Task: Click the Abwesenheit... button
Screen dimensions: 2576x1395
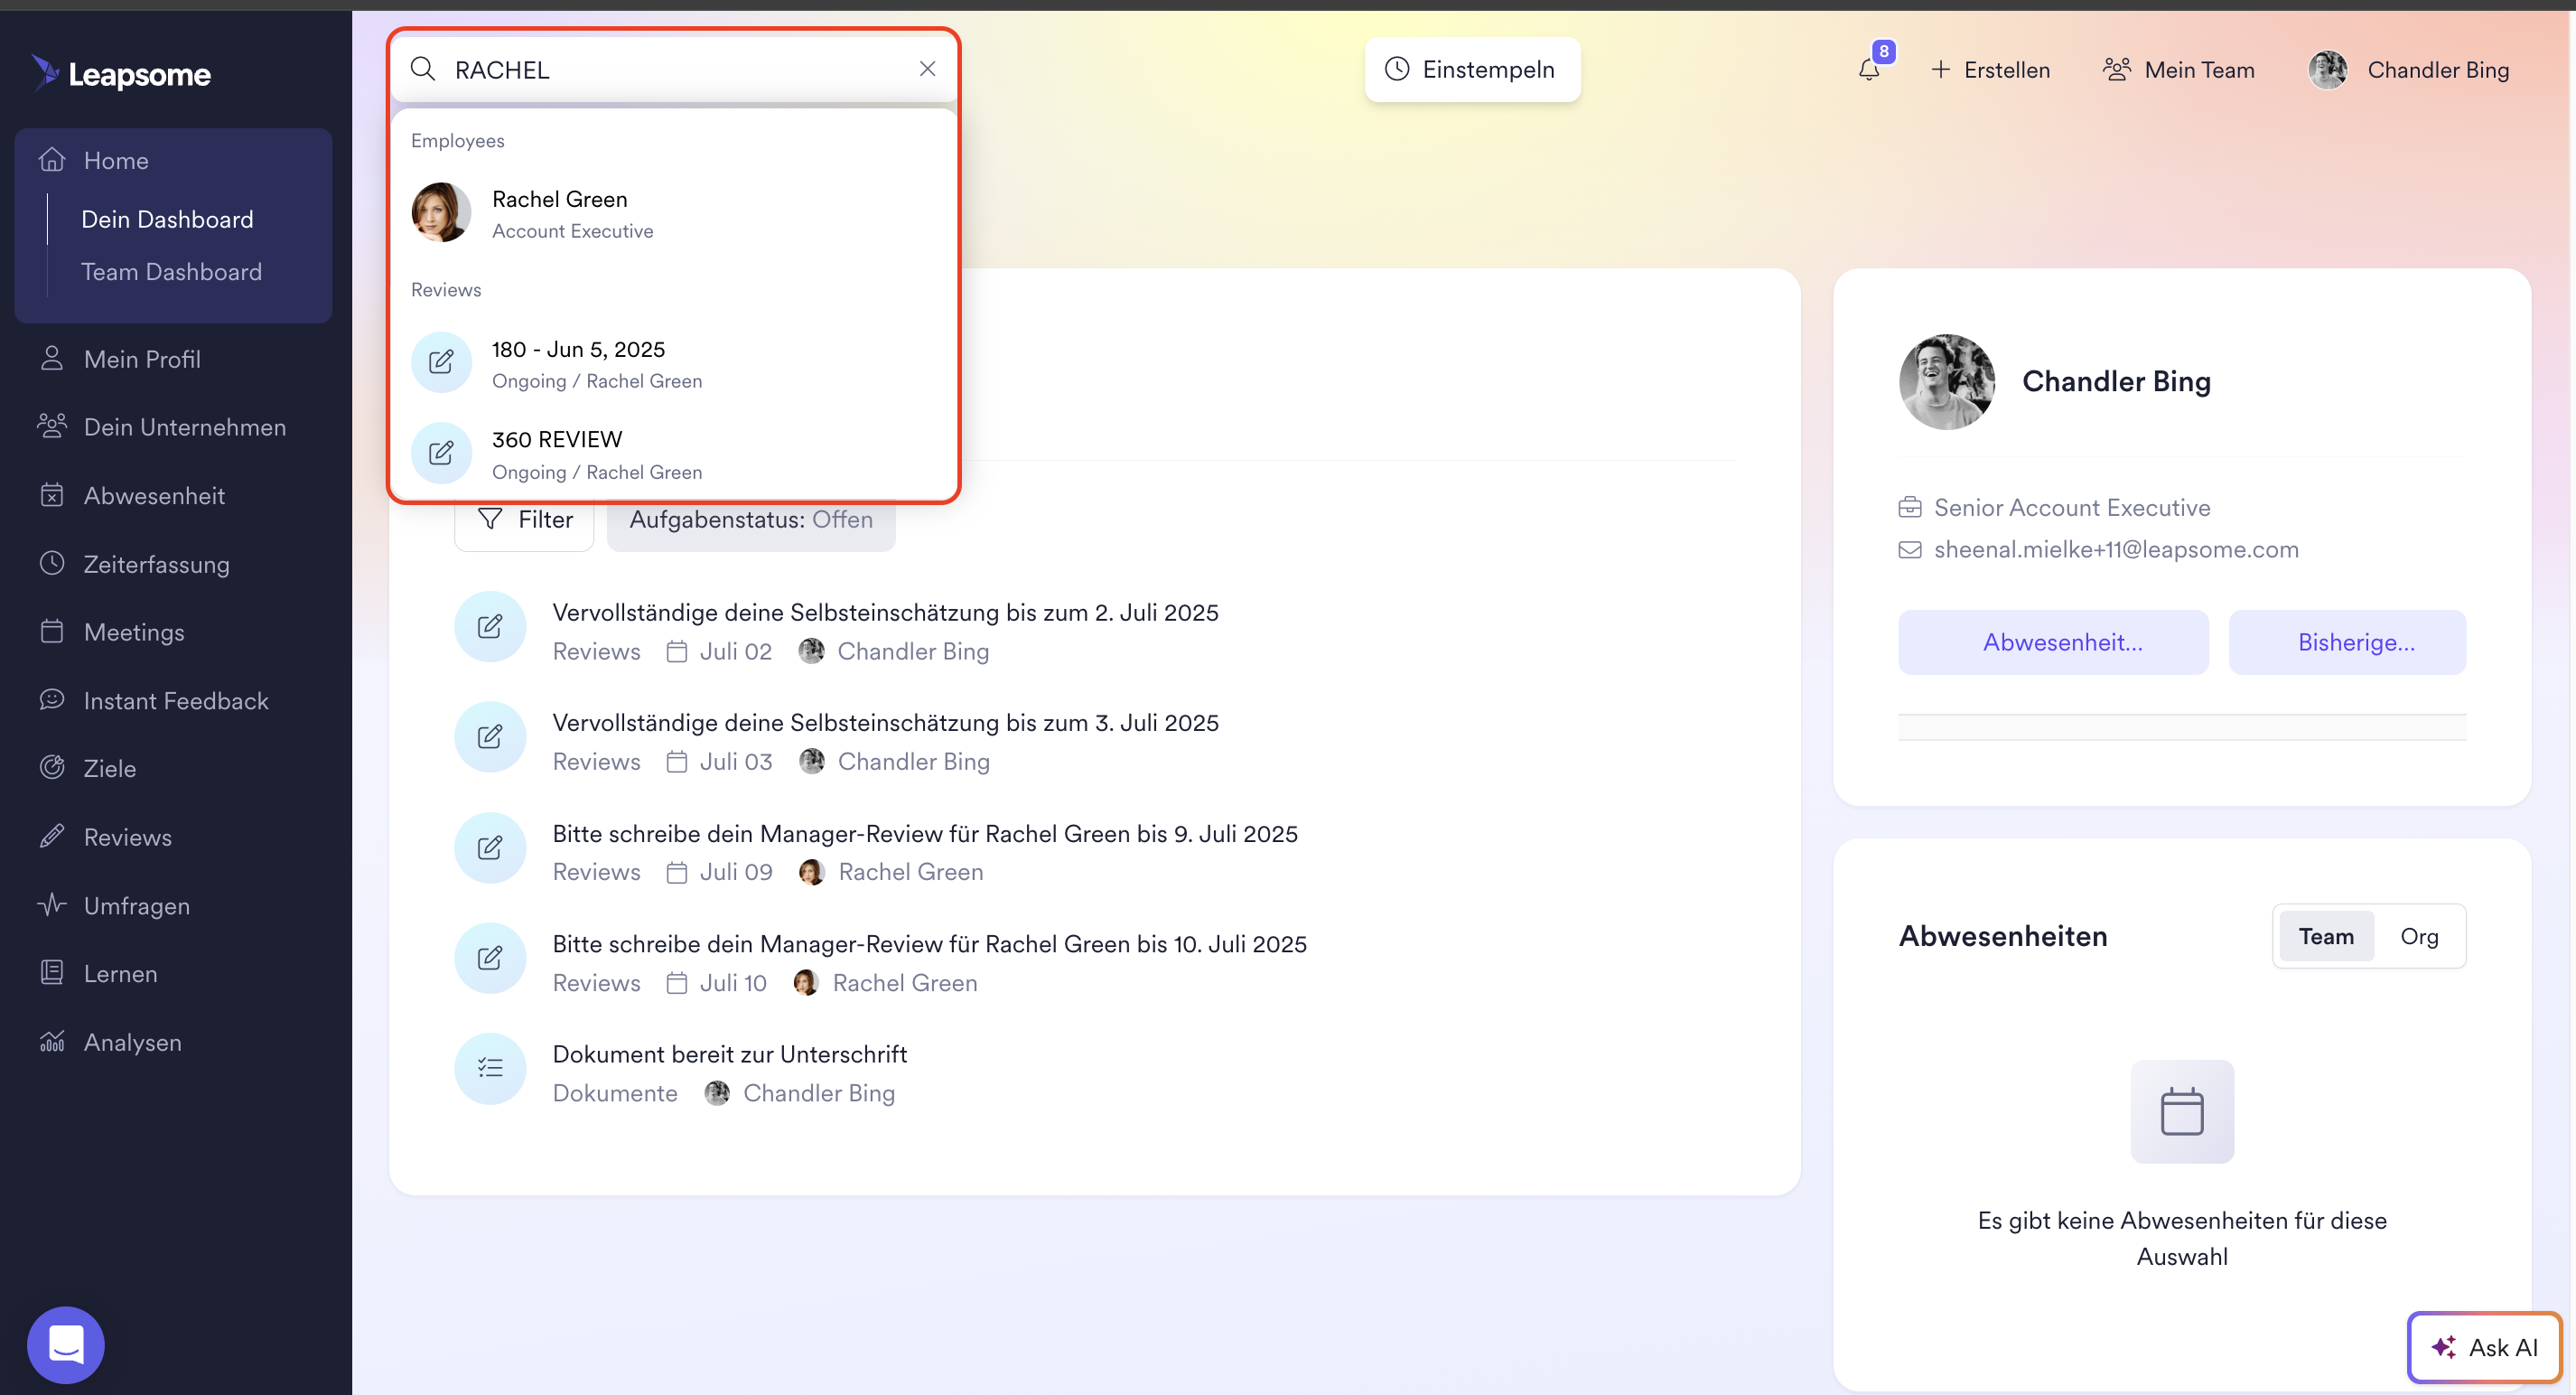Action: click(x=2053, y=642)
